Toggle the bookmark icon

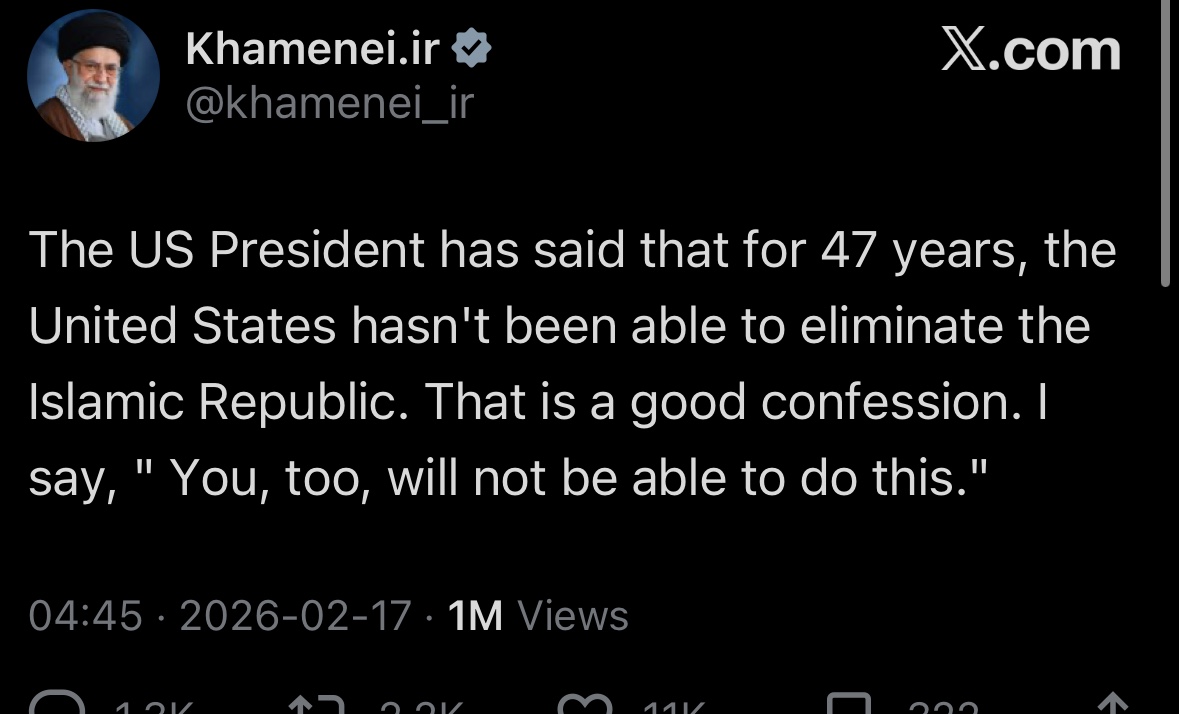[x=849, y=703]
